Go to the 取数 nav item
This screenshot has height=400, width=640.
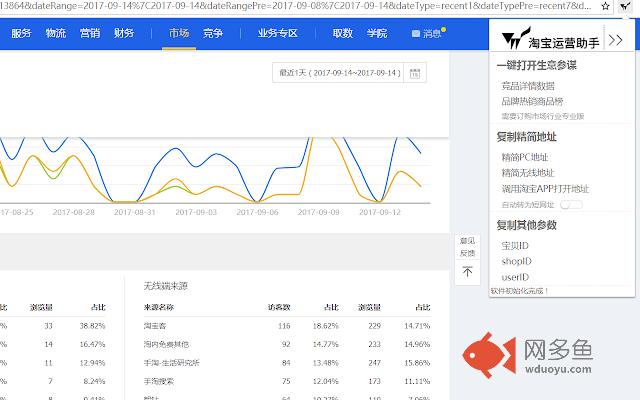(342, 33)
